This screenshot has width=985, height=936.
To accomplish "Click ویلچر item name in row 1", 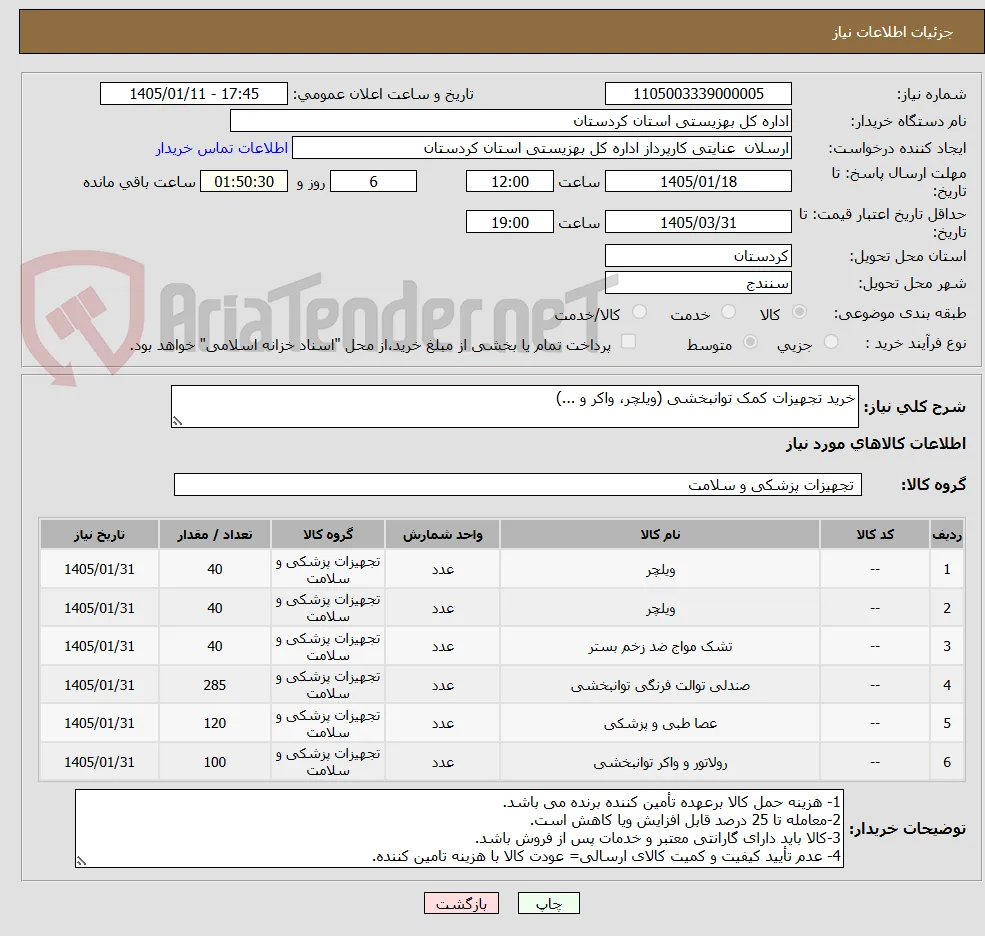I will [x=660, y=570].
